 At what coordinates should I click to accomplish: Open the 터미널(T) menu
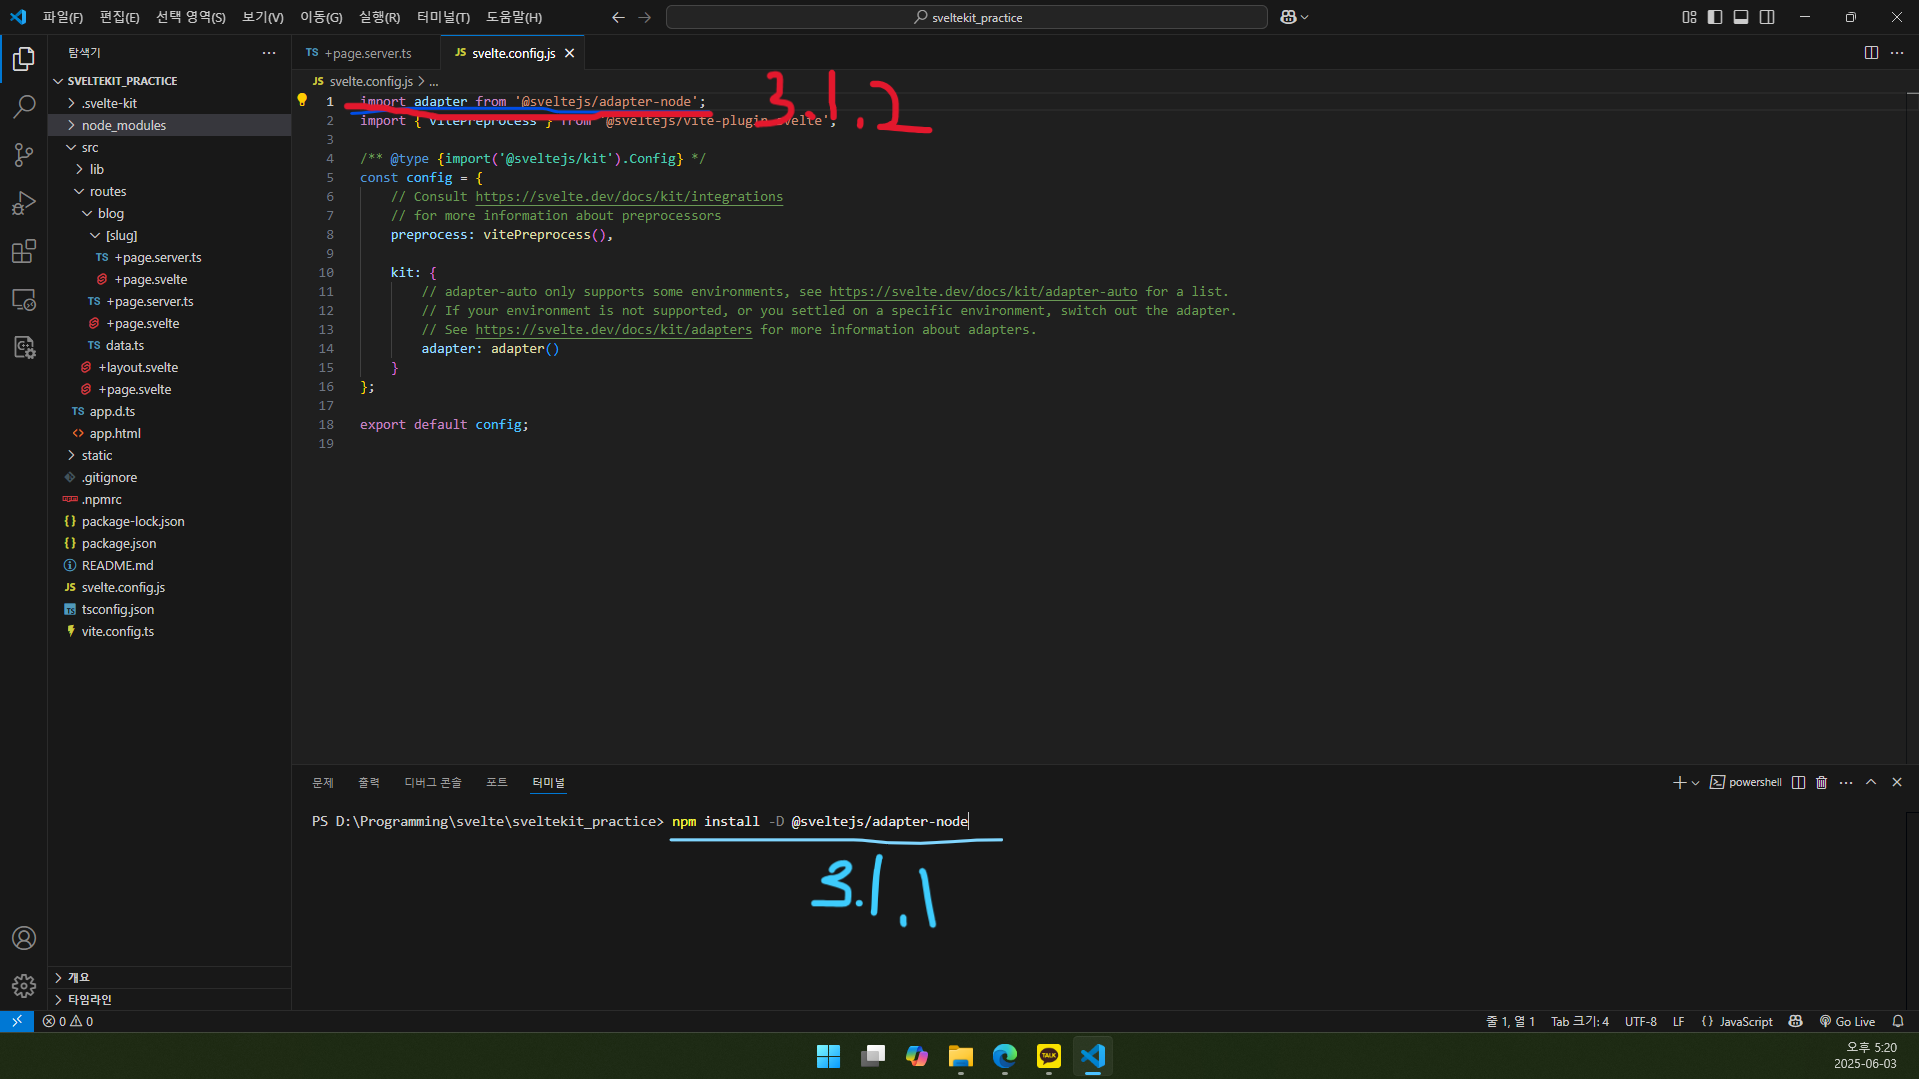point(443,17)
